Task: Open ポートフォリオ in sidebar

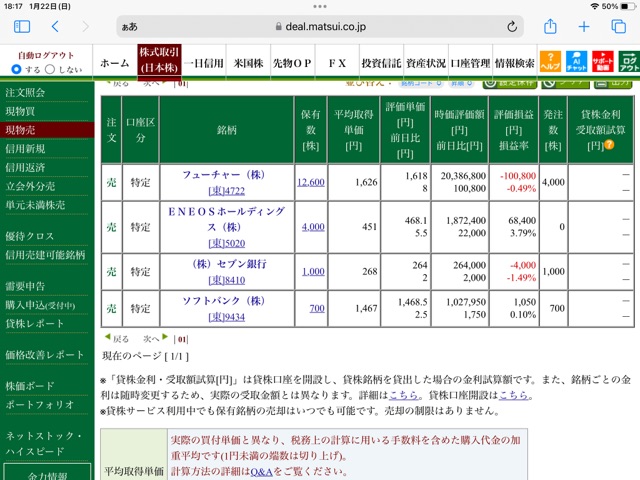Action: click(x=40, y=404)
